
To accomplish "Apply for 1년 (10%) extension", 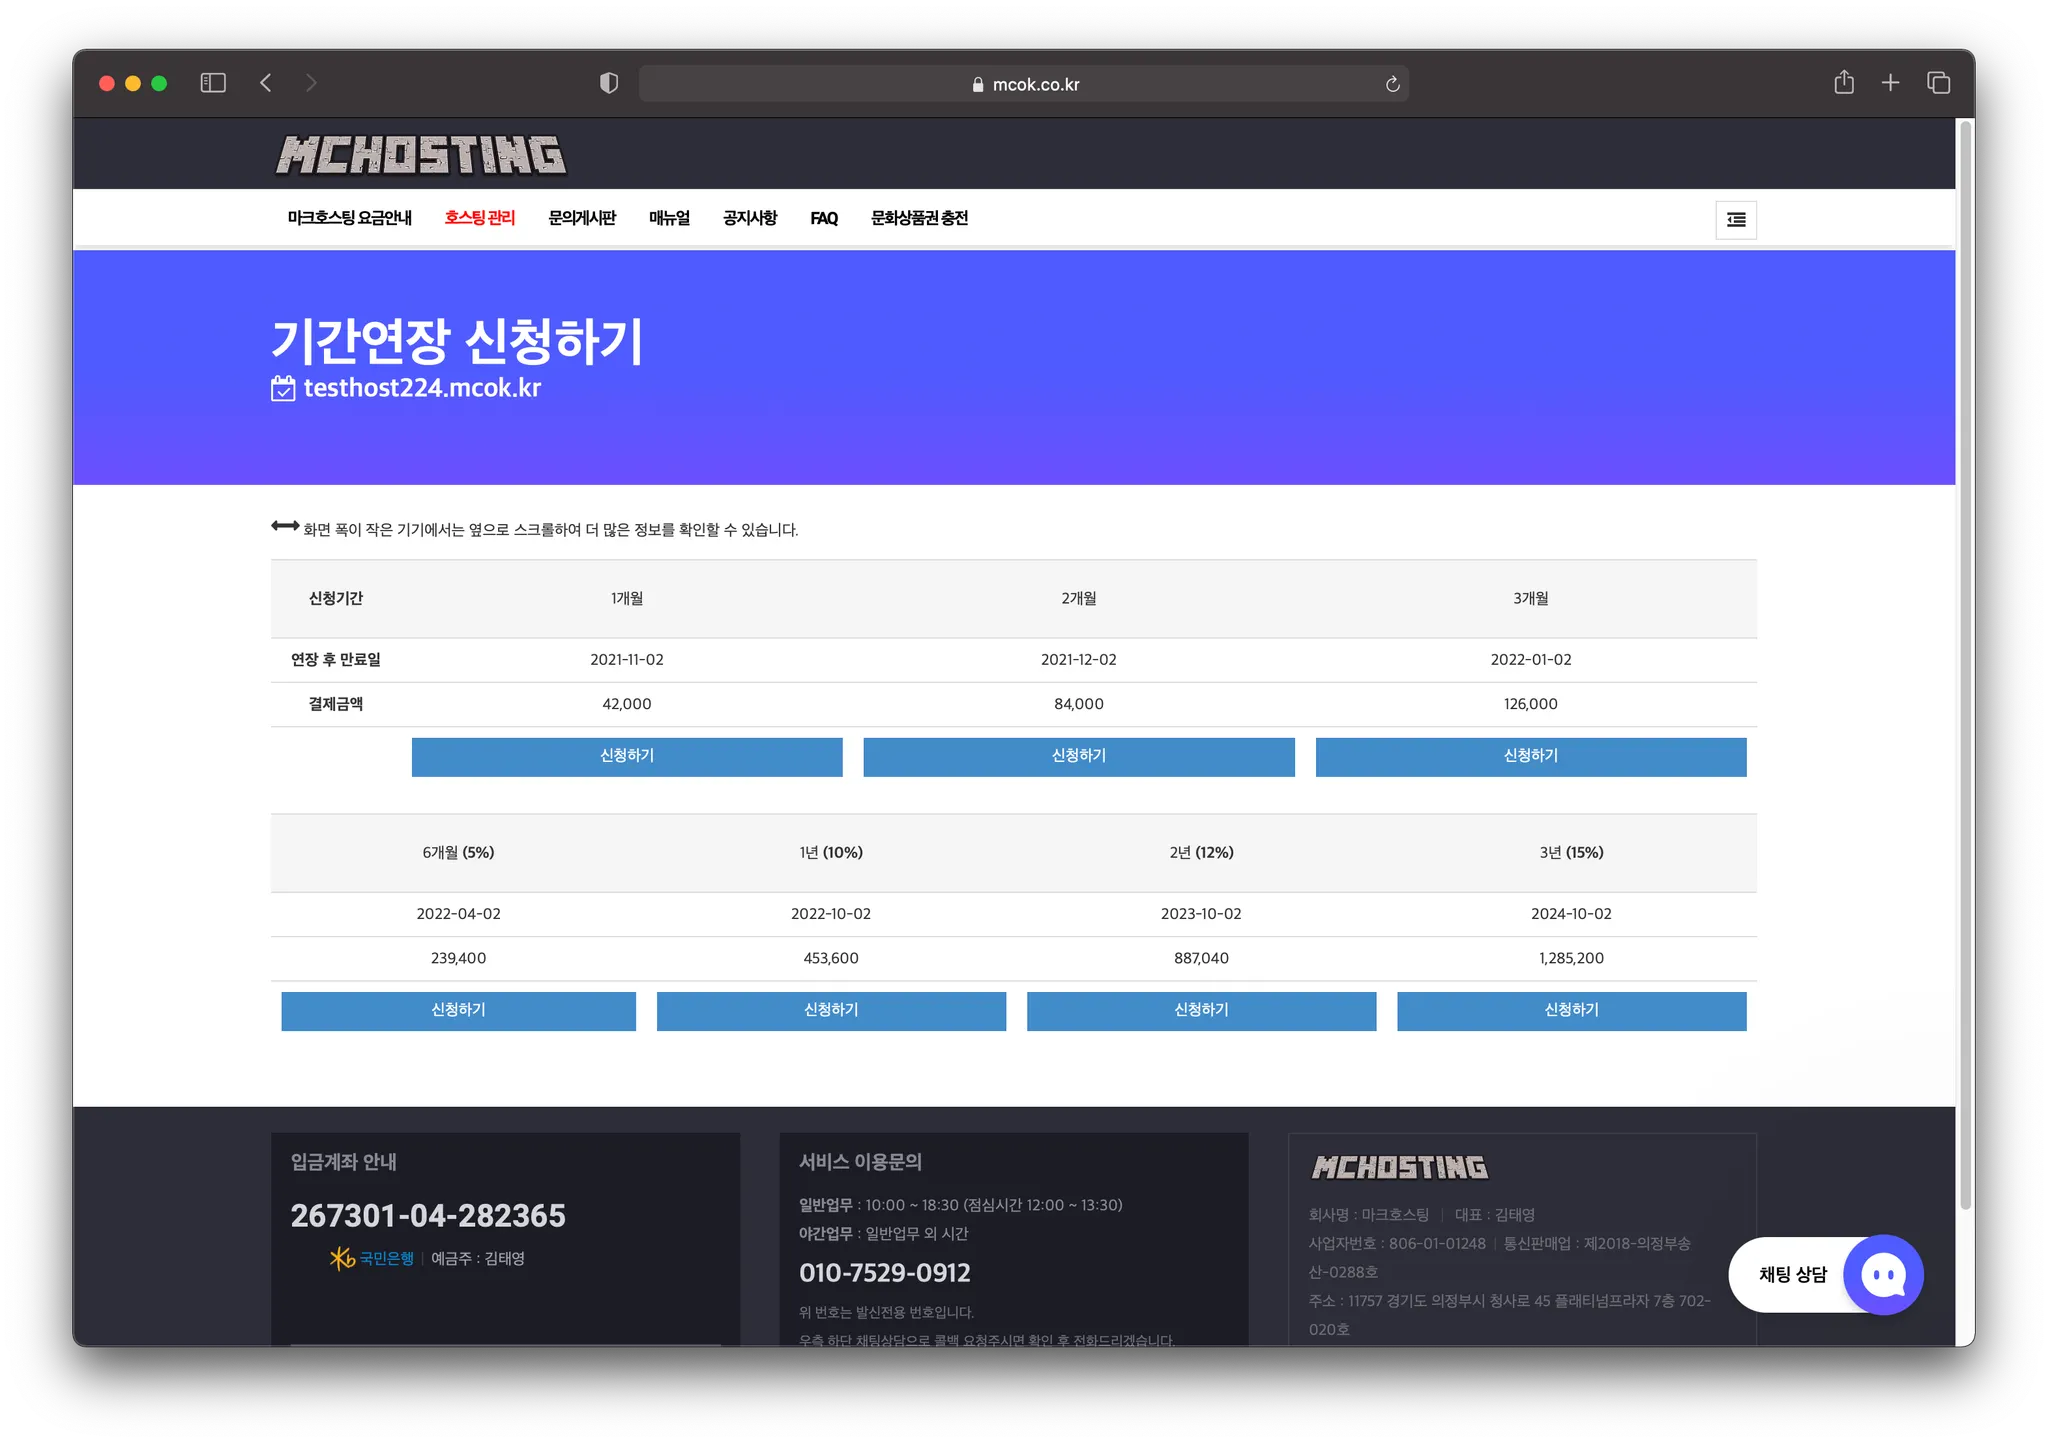I will point(831,1010).
